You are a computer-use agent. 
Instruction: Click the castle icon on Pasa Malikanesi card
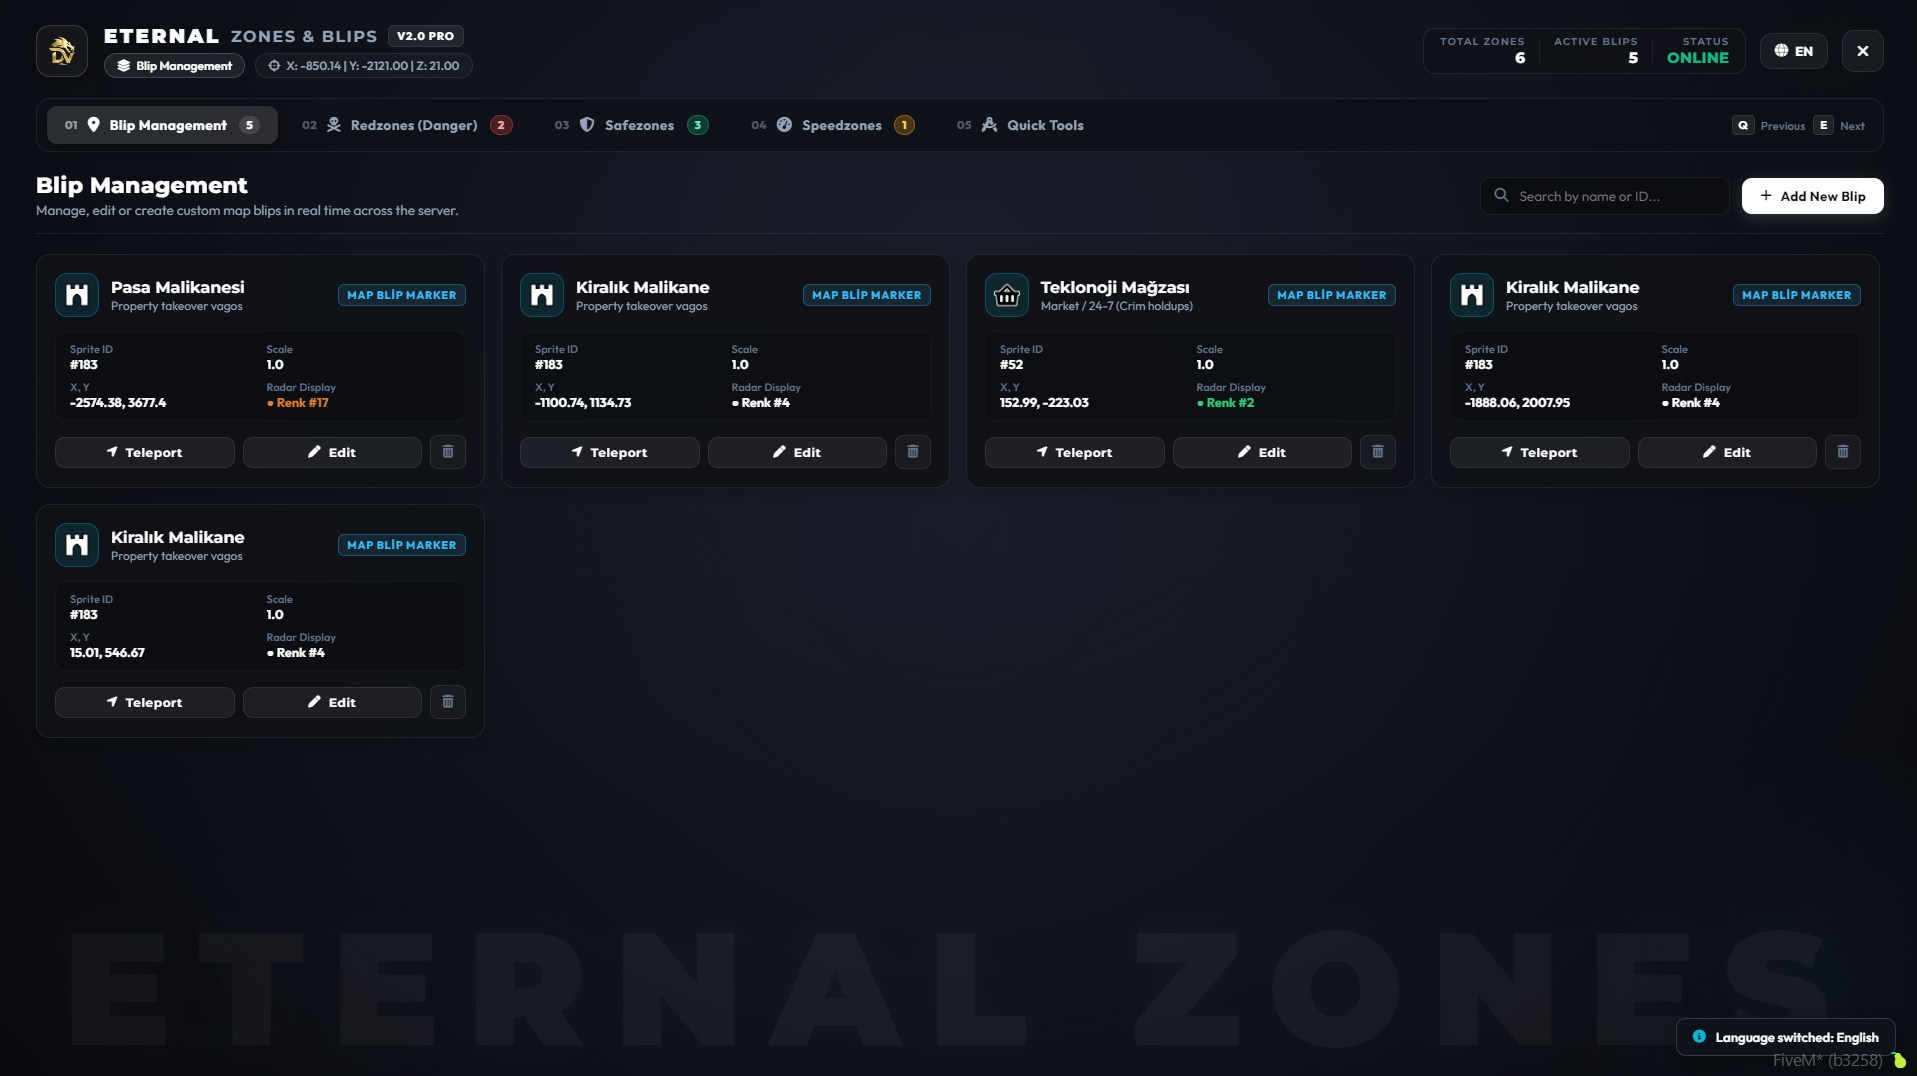pyautogui.click(x=77, y=295)
